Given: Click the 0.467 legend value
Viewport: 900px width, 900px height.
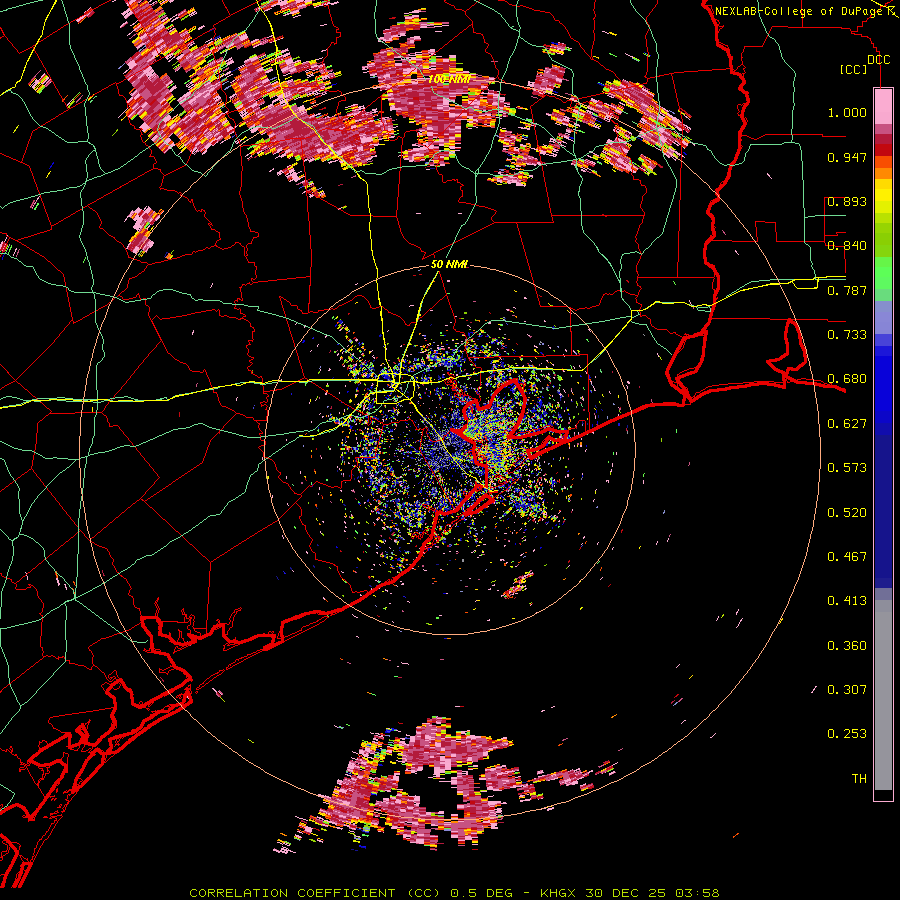Looking at the screenshot, I should click(847, 557).
